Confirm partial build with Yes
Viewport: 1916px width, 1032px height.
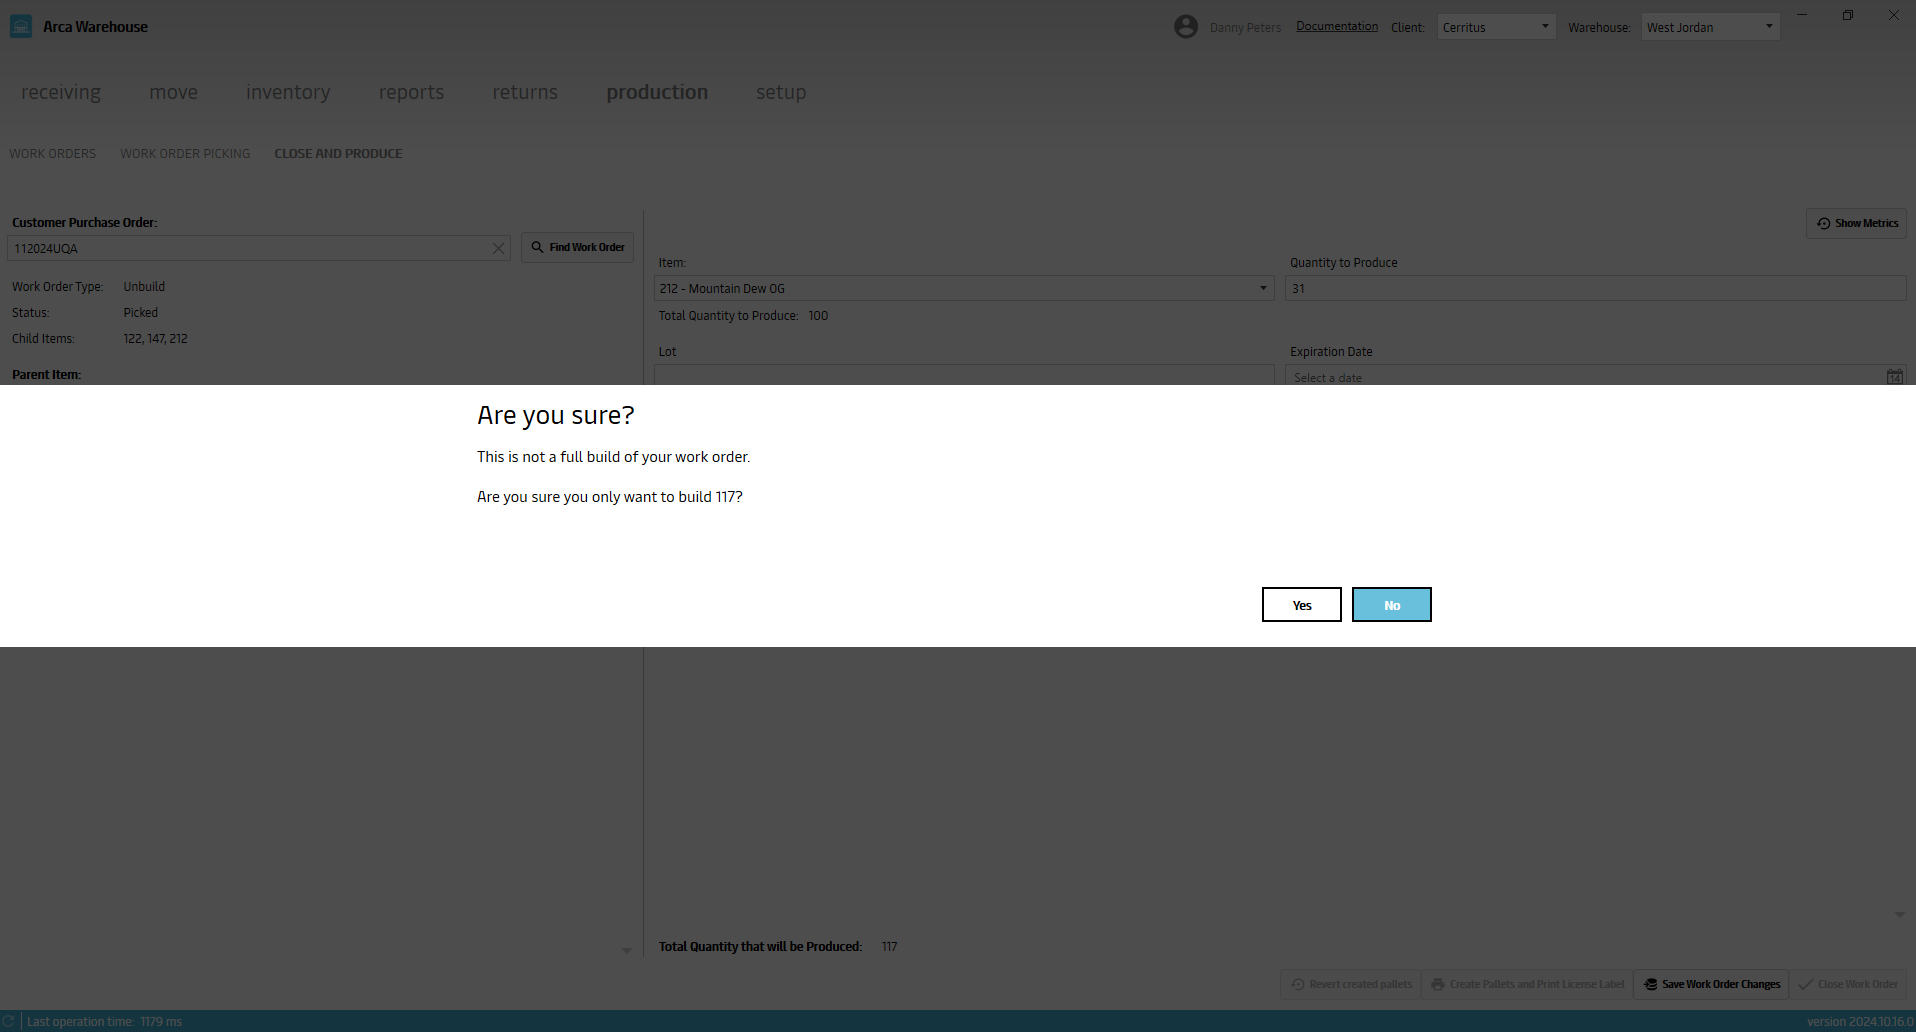(1301, 605)
